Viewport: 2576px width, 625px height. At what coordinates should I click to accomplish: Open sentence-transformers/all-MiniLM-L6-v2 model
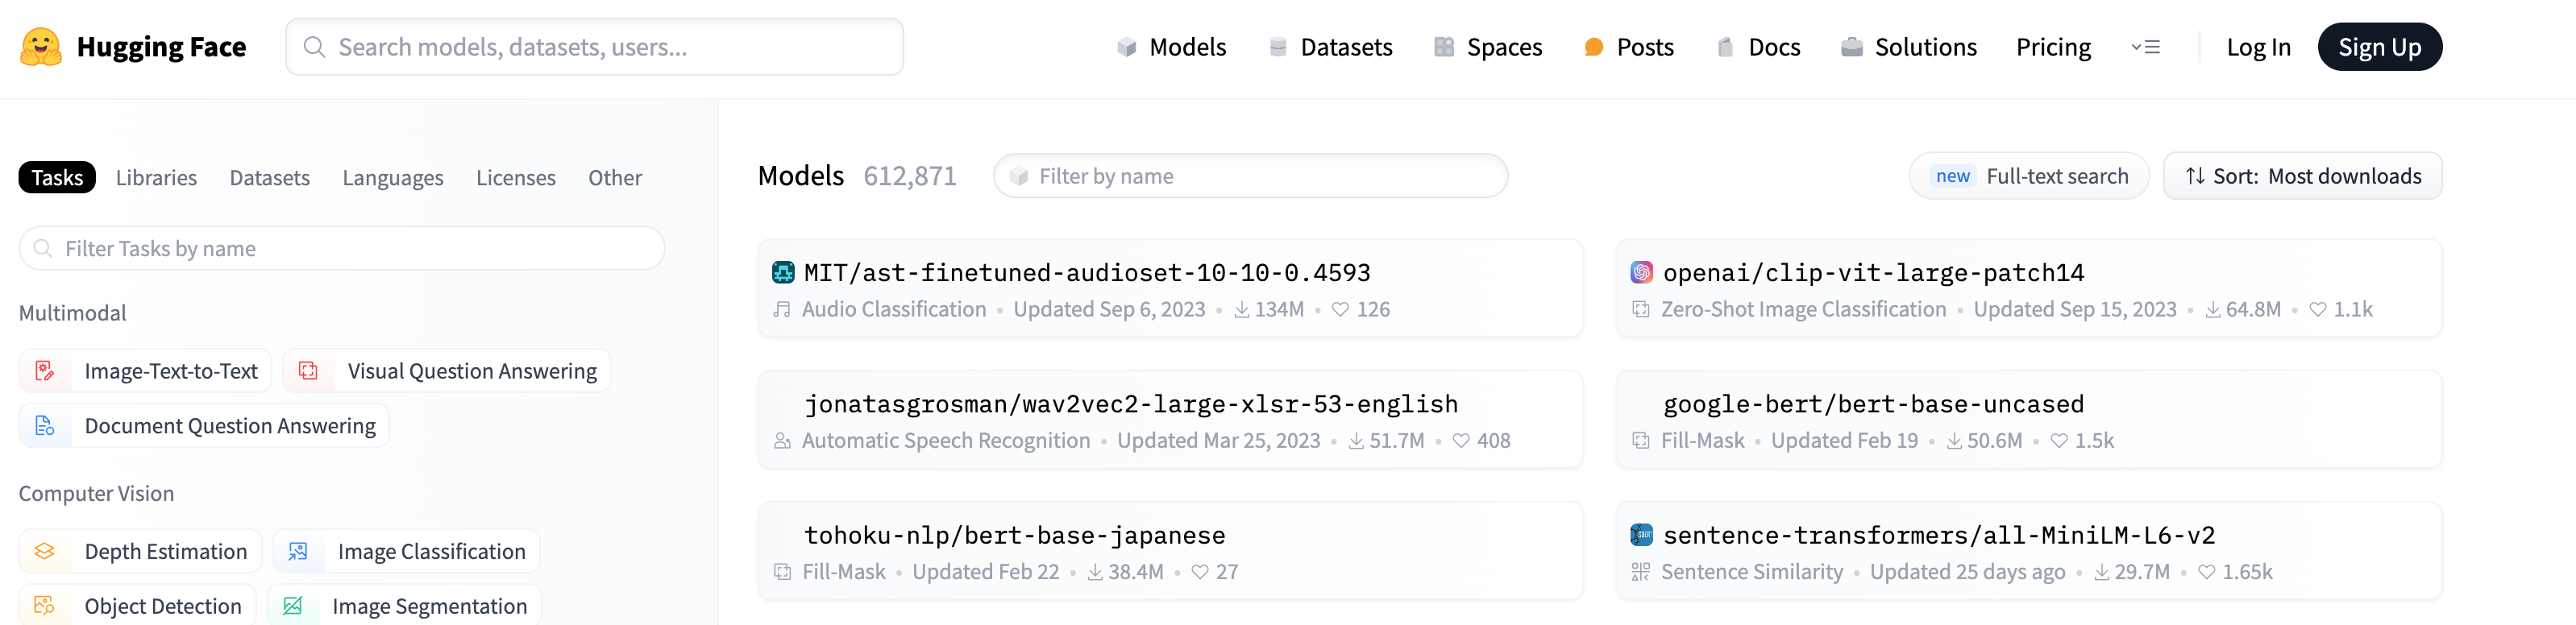pyautogui.click(x=2029, y=551)
